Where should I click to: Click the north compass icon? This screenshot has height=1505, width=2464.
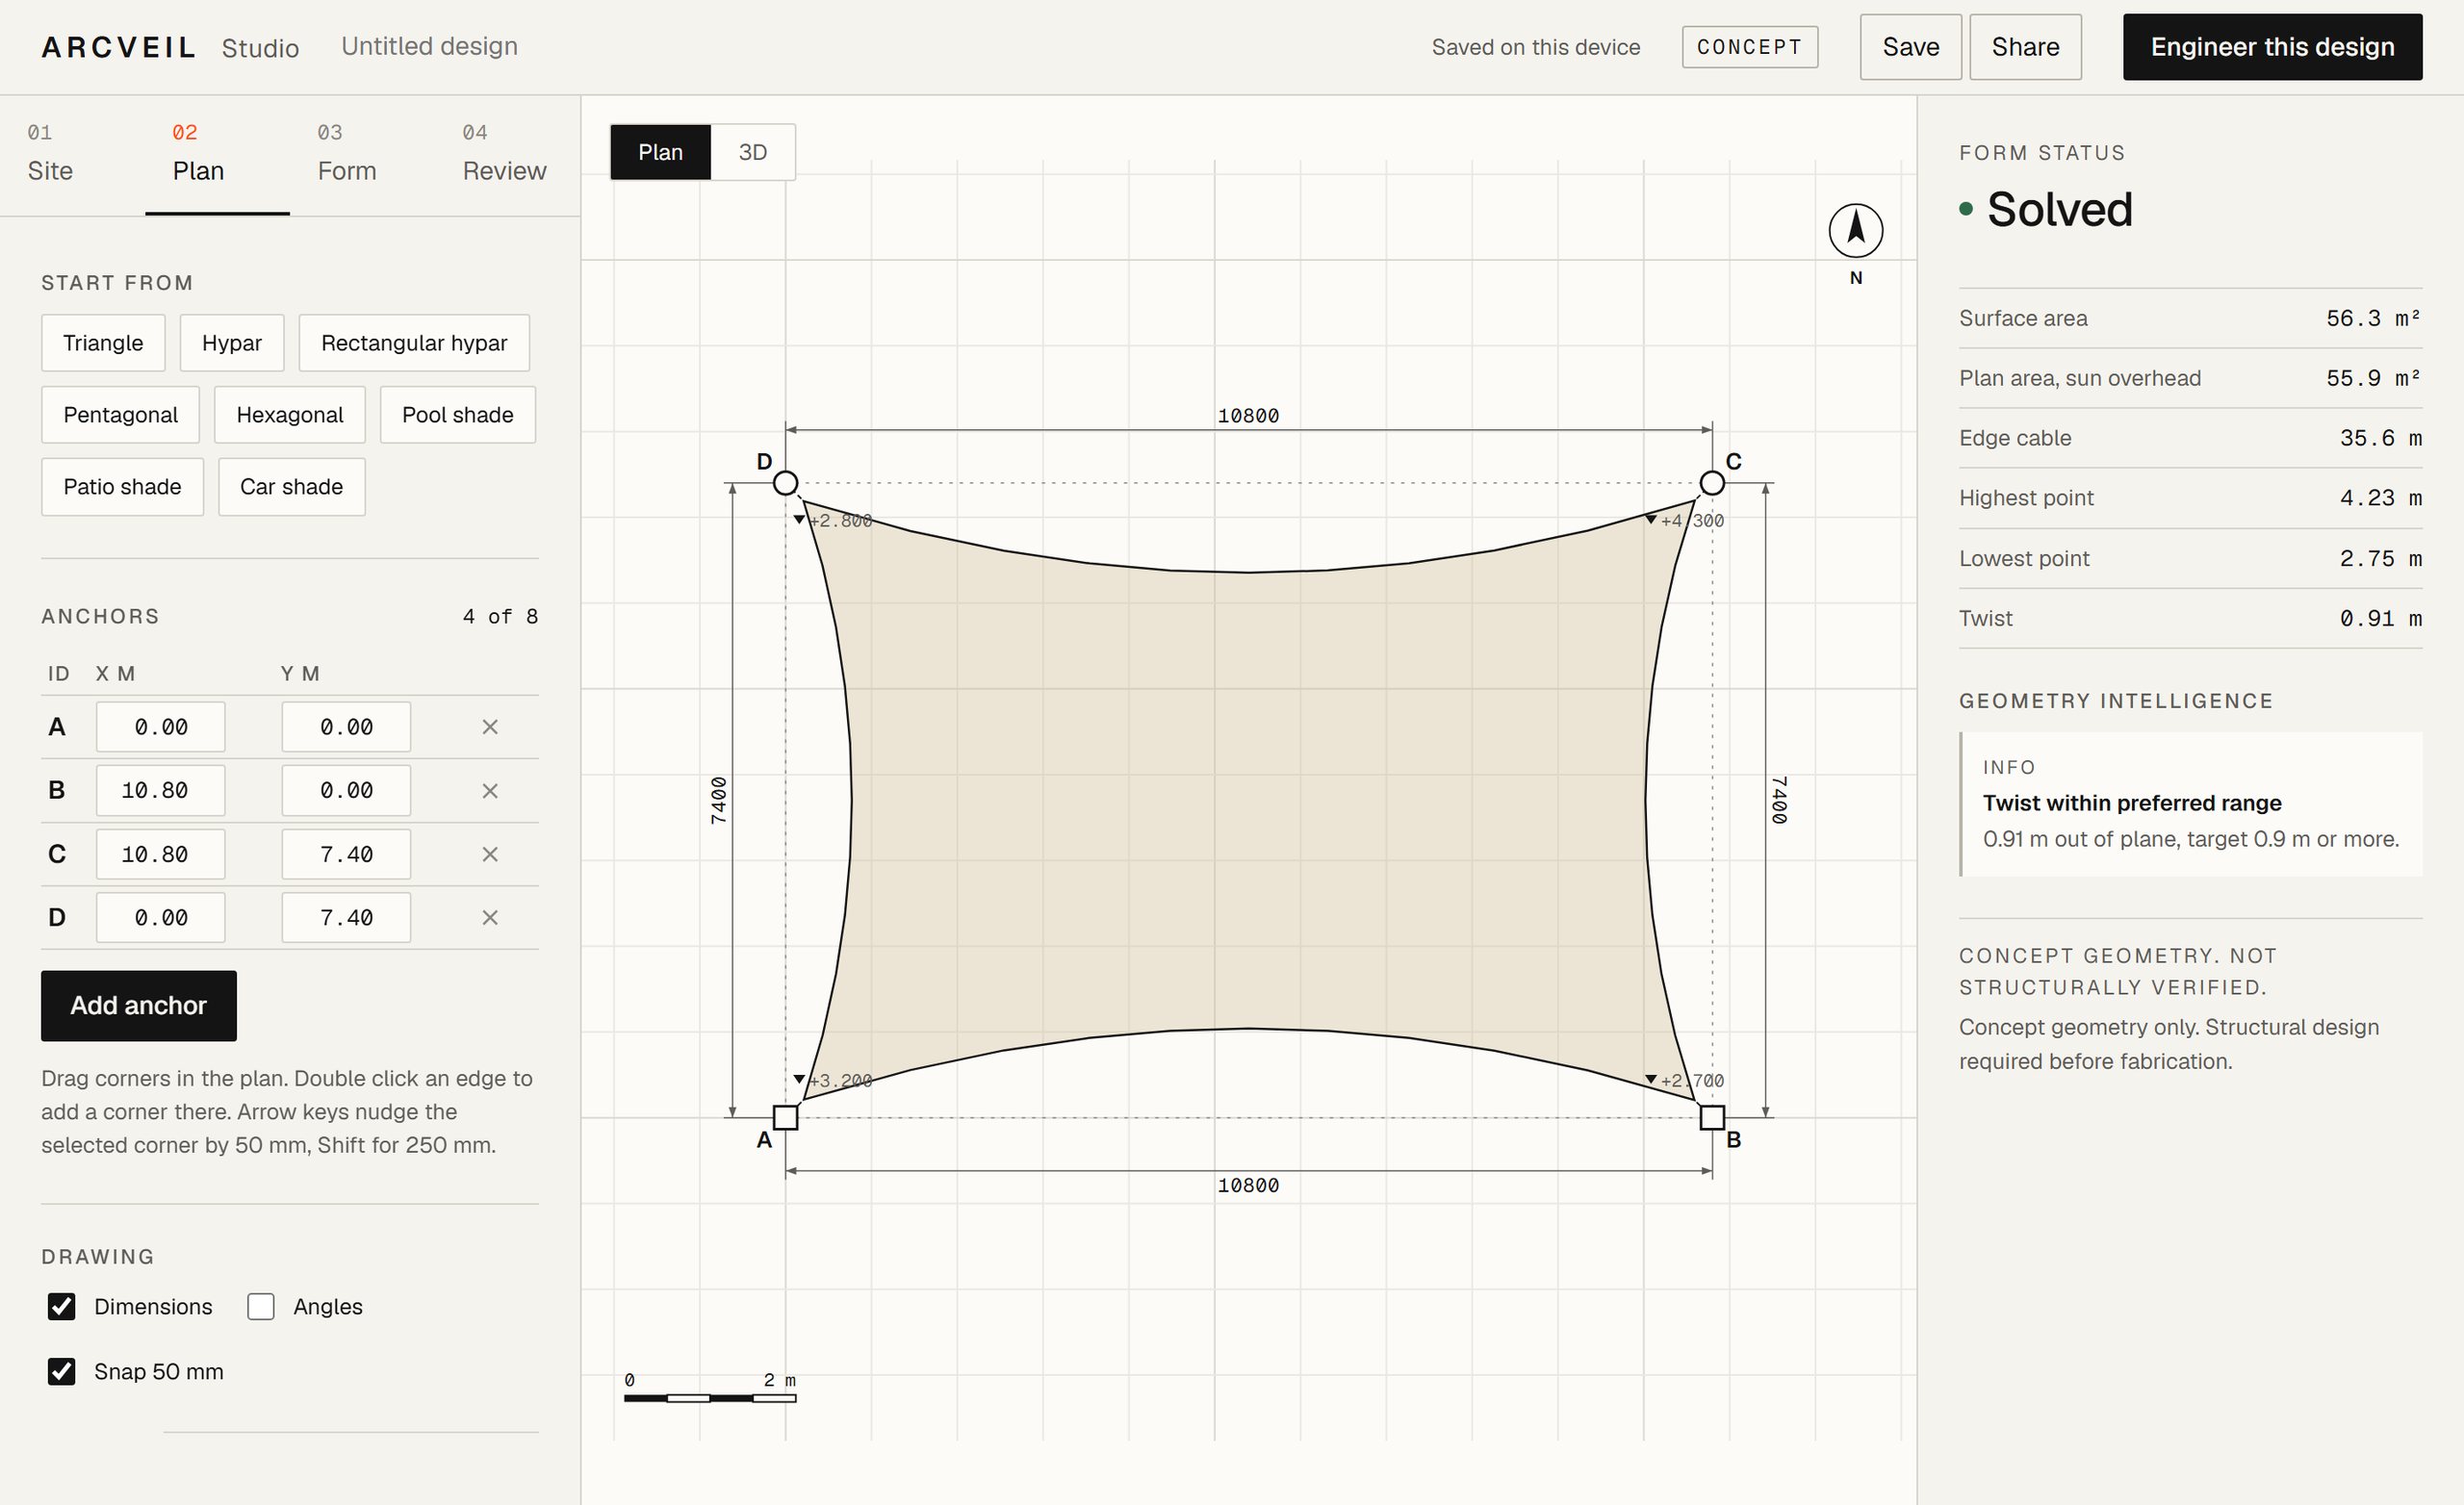(x=1856, y=231)
